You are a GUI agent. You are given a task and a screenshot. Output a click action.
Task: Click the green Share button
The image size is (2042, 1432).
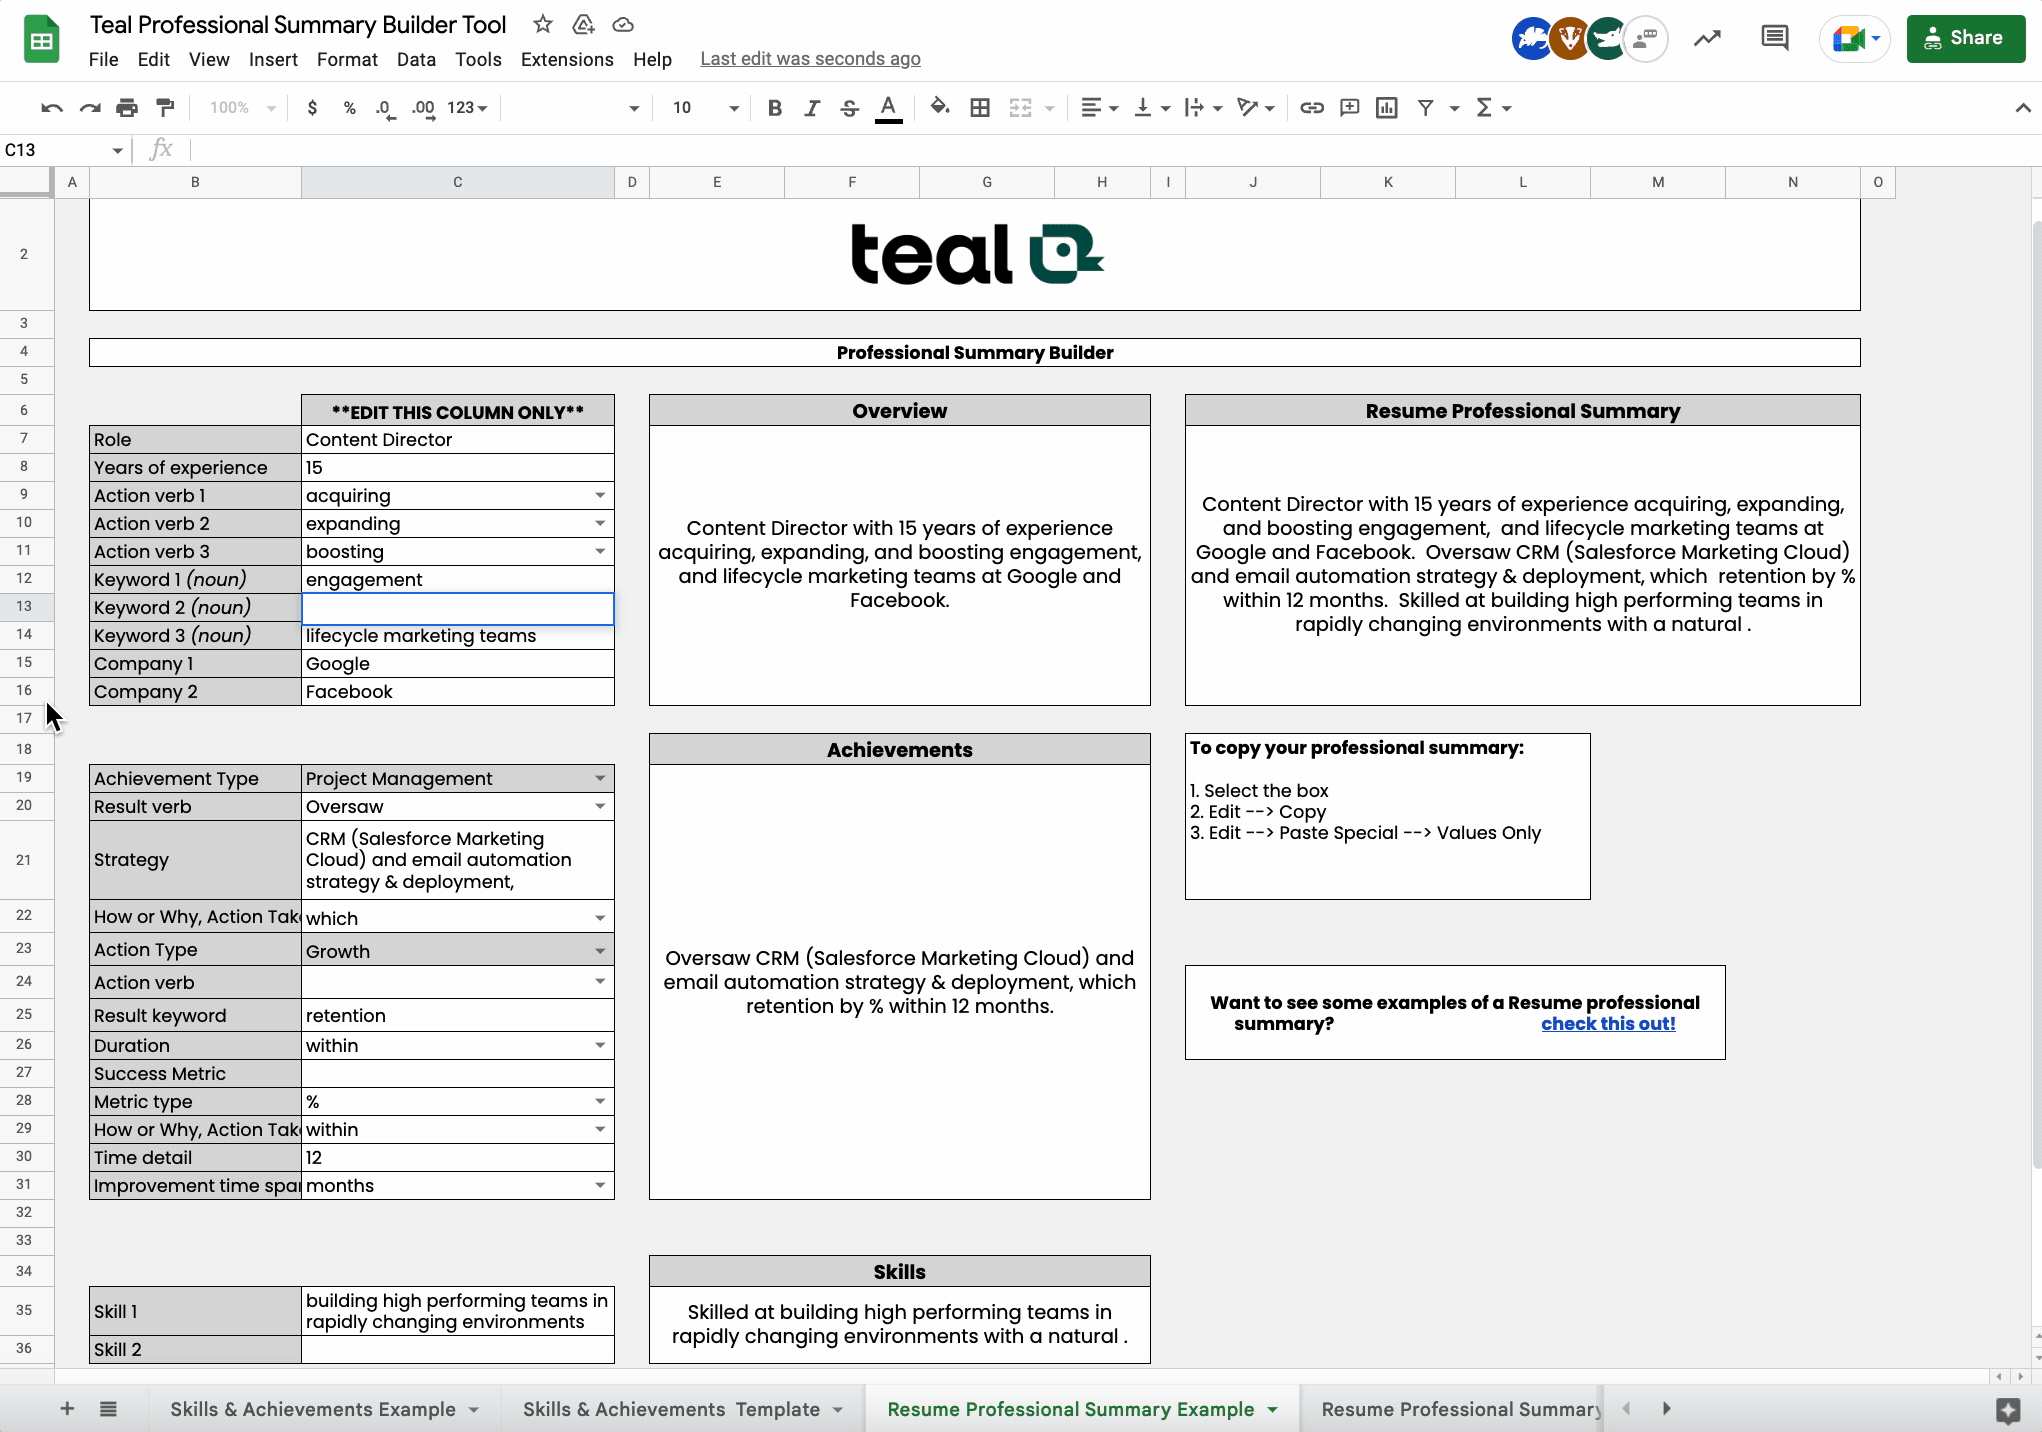(x=1965, y=39)
